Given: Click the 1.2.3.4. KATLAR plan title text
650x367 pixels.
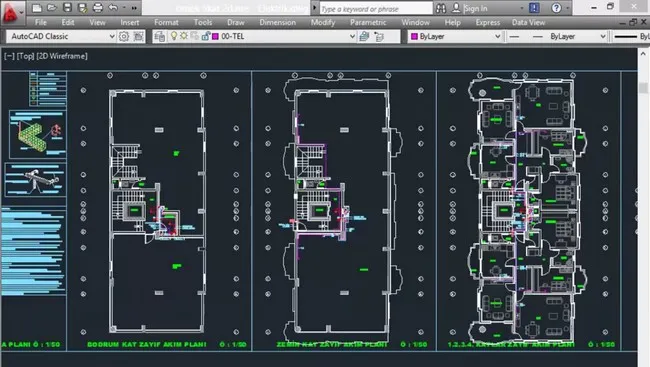Looking at the screenshot, I should [x=511, y=345].
